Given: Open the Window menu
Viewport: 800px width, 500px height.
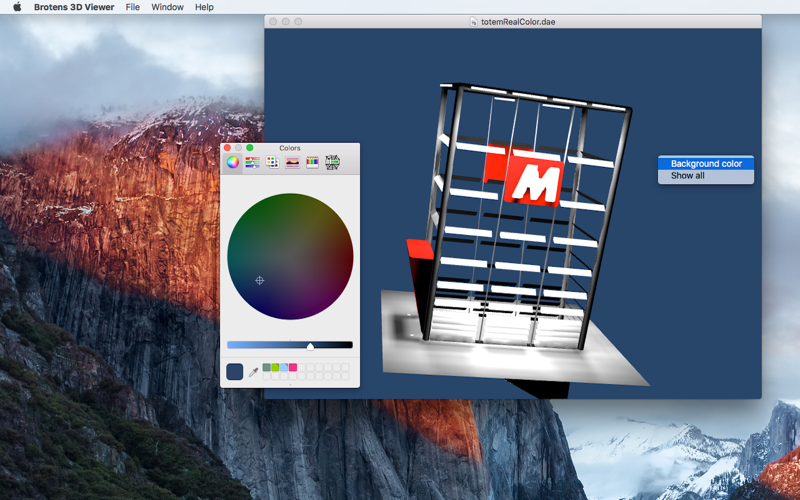Looking at the screenshot, I should (167, 7).
